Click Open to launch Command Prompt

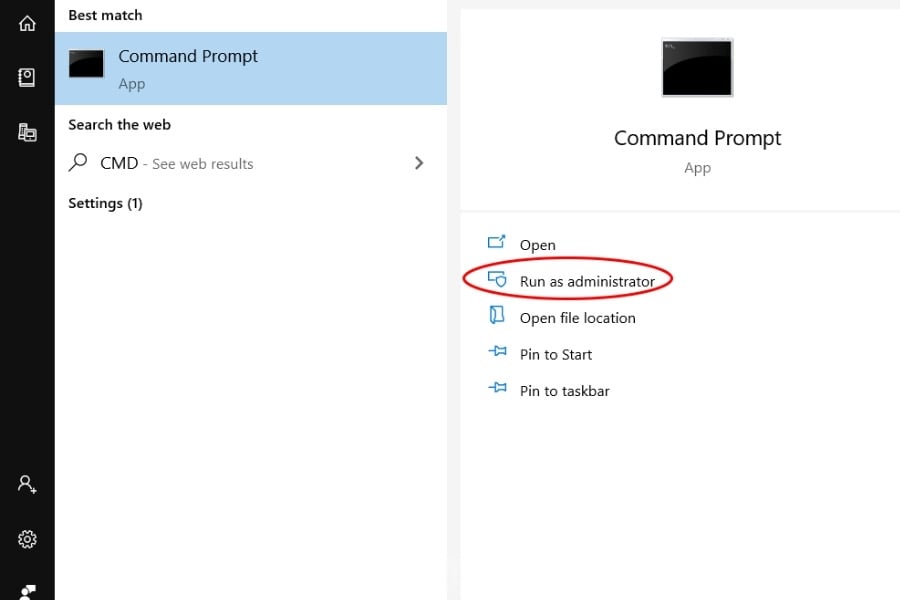(x=537, y=243)
